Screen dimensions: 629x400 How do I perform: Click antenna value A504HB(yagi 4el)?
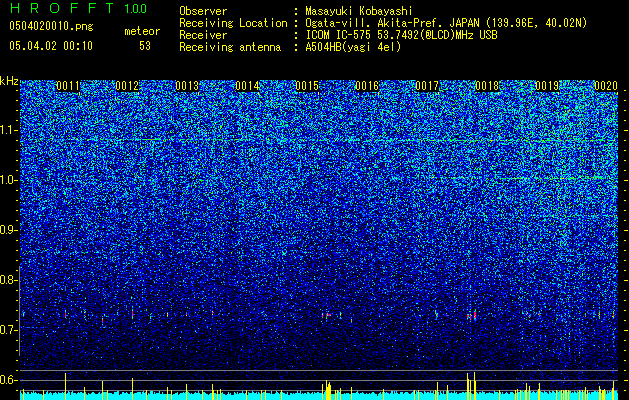click(x=353, y=47)
